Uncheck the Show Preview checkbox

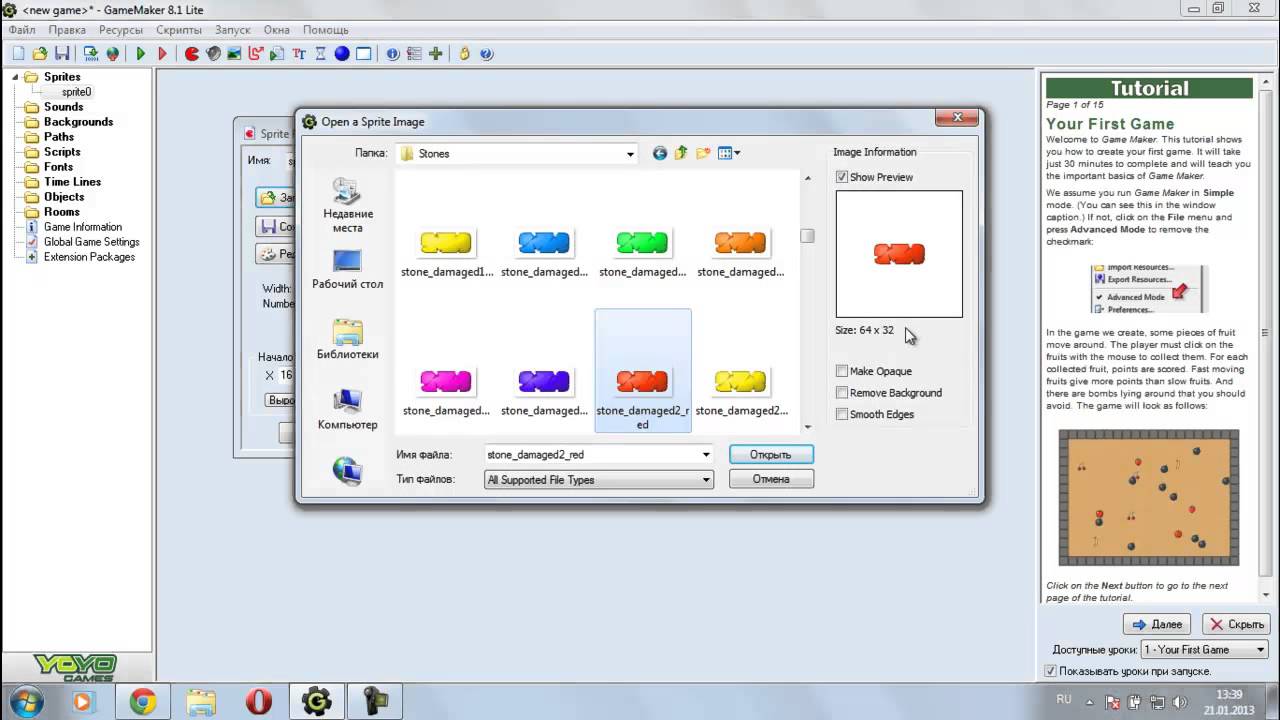[842, 177]
